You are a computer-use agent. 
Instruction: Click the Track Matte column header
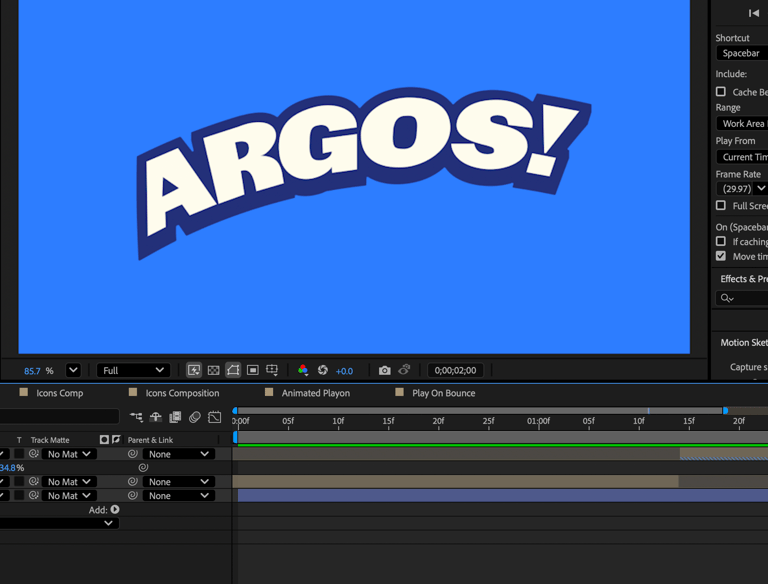[50, 440]
